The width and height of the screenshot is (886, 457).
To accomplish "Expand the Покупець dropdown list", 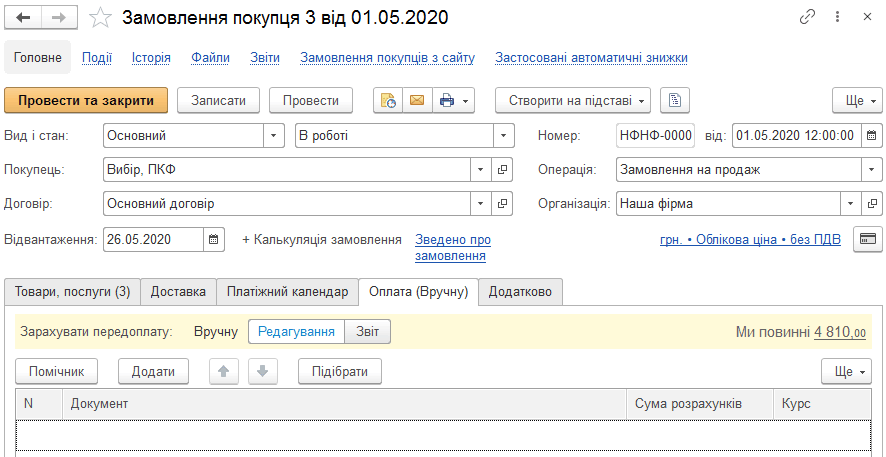I will 481,169.
